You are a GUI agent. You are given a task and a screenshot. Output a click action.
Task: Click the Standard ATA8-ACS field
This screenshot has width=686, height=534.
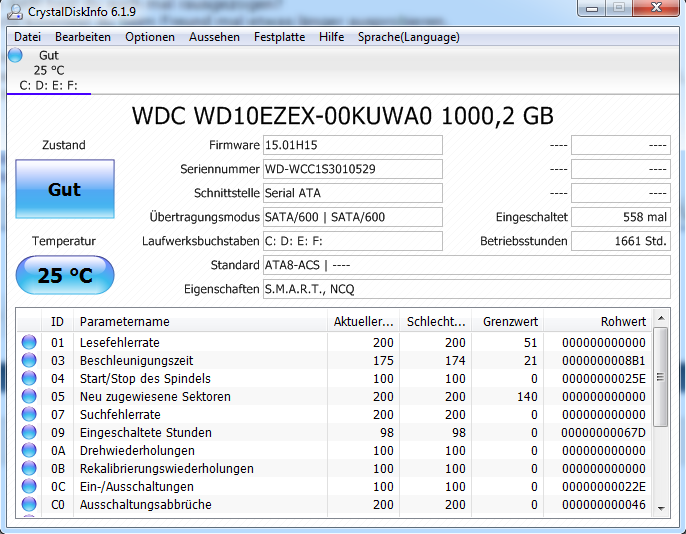pyautogui.click(x=466, y=265)
